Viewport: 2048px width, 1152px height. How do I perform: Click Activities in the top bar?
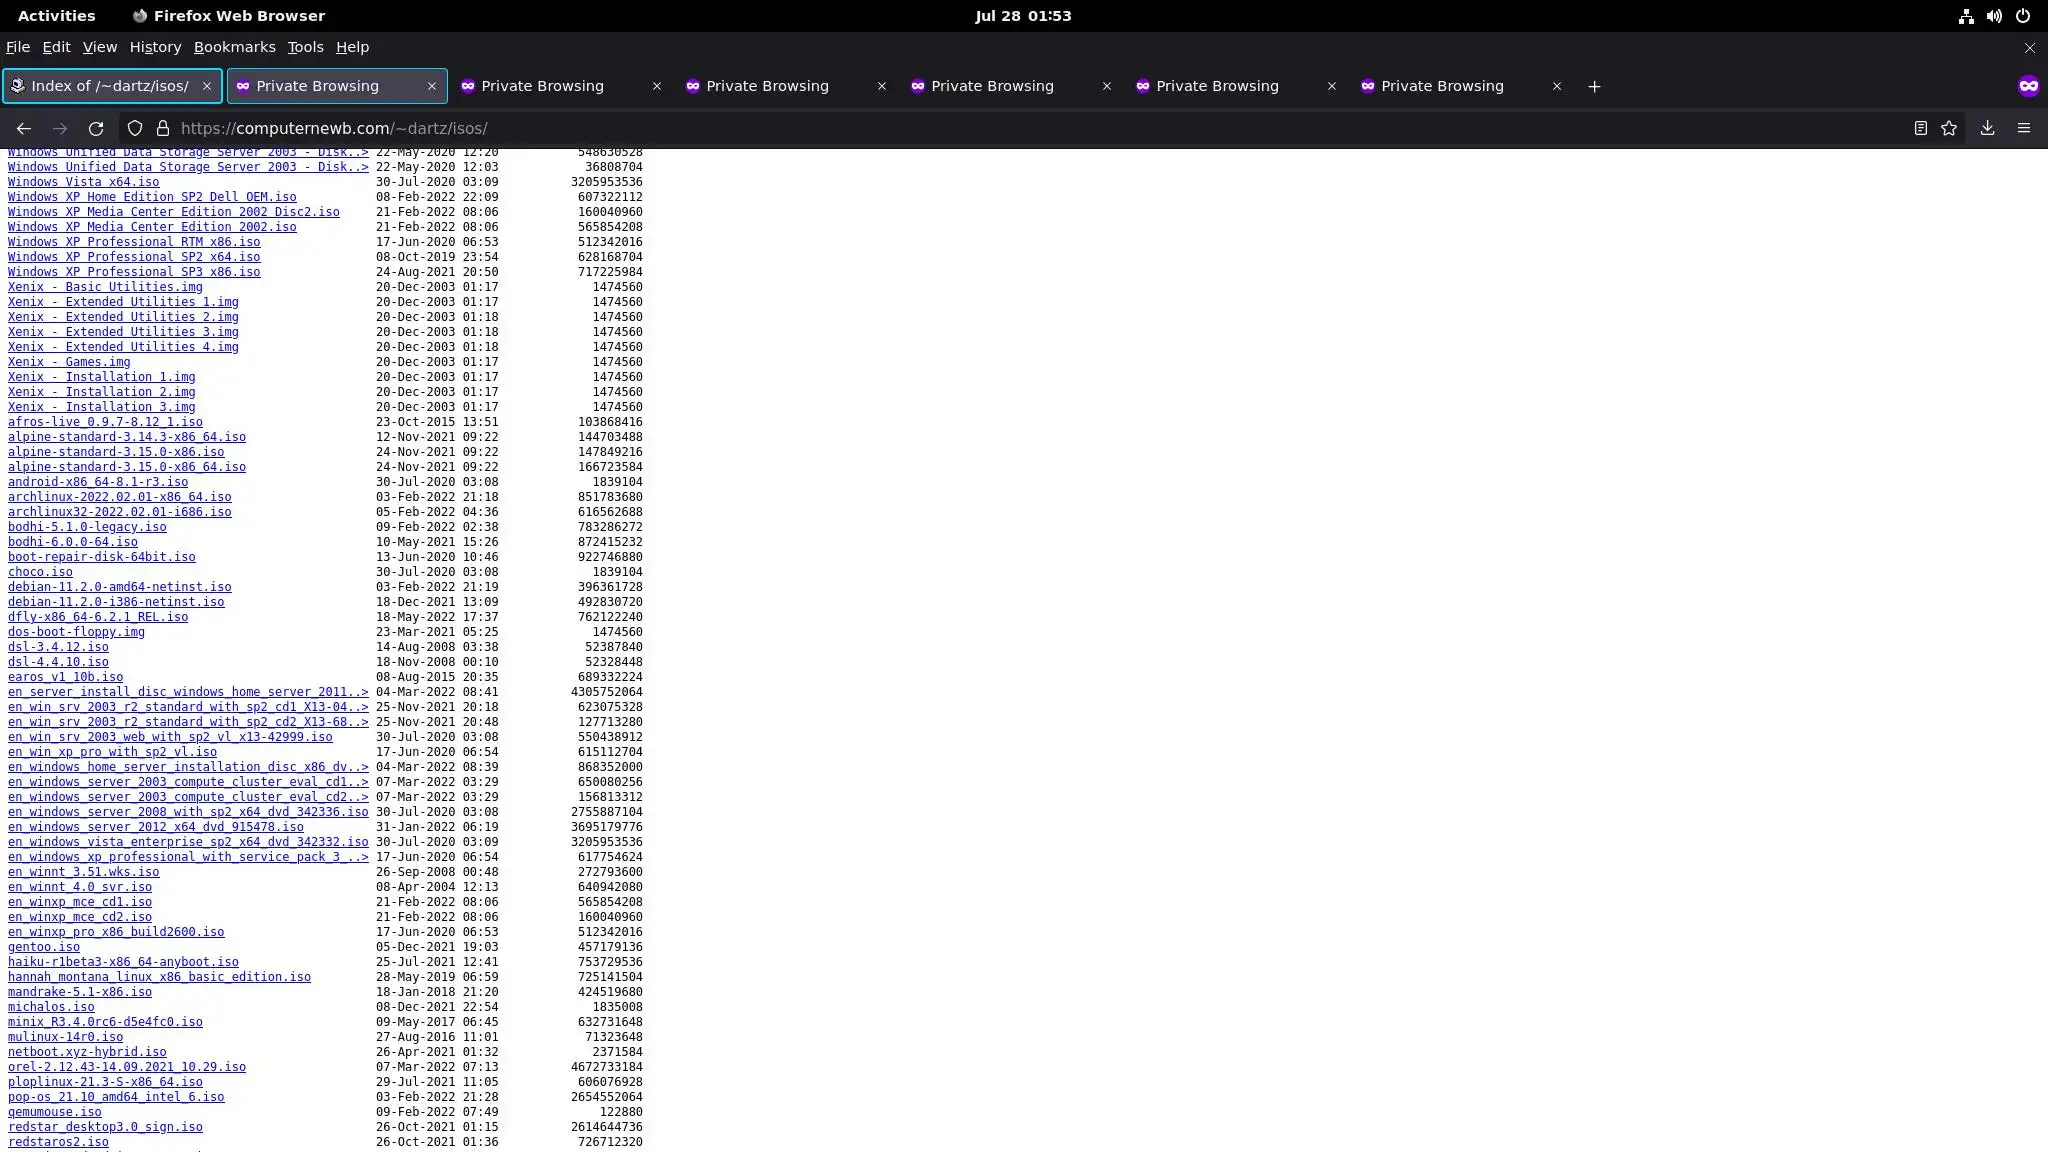point(57,16)
